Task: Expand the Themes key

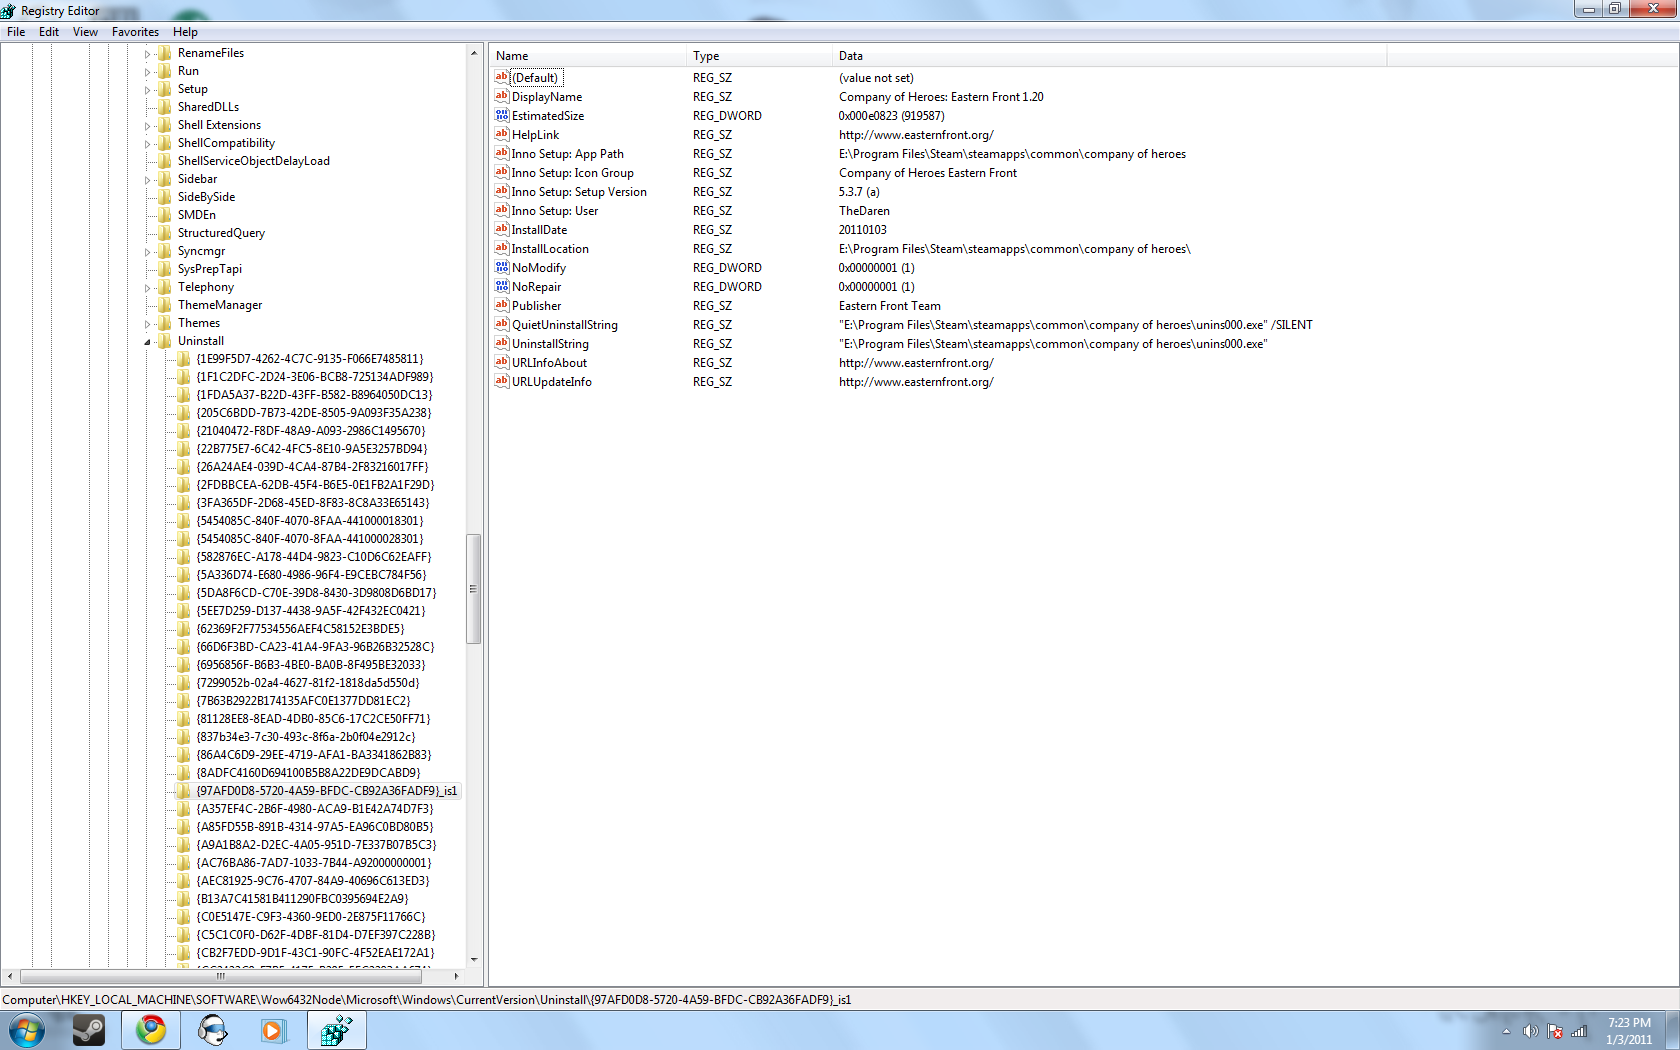Action: (x=147, y=324)
